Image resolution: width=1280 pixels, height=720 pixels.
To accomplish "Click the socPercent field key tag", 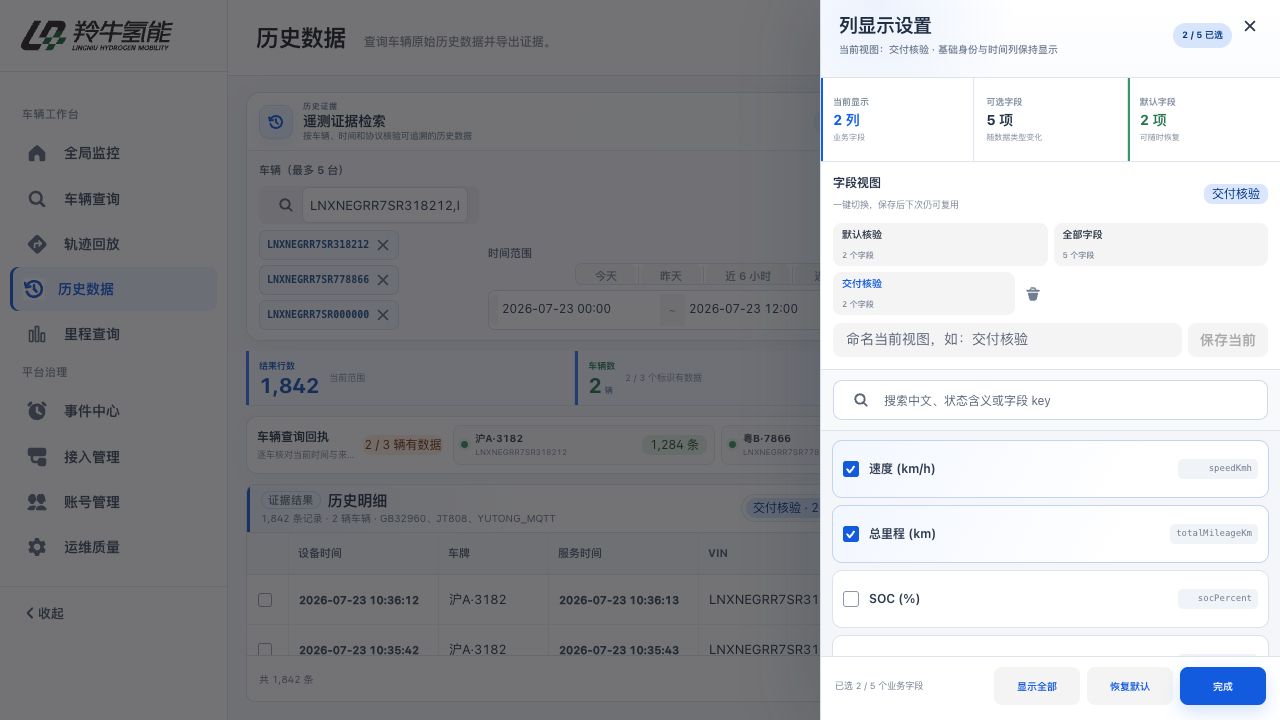I will 1218,598.
